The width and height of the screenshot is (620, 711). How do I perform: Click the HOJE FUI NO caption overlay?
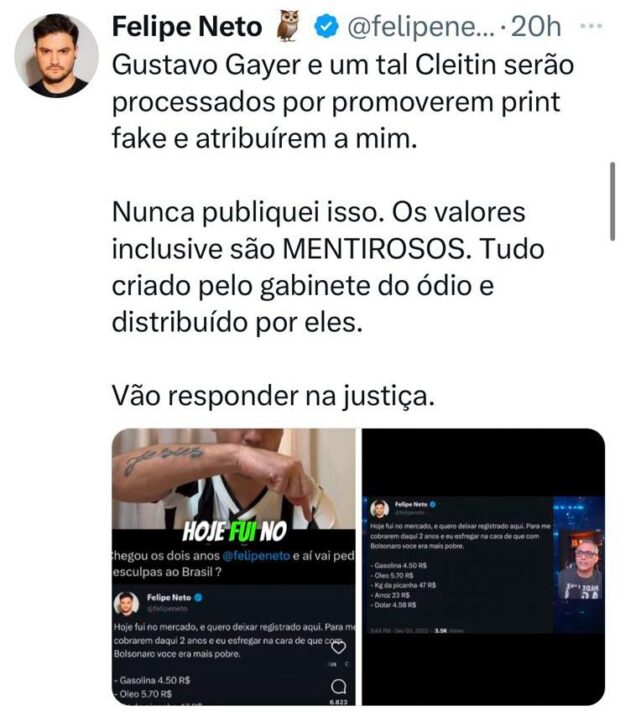[234, 531]
